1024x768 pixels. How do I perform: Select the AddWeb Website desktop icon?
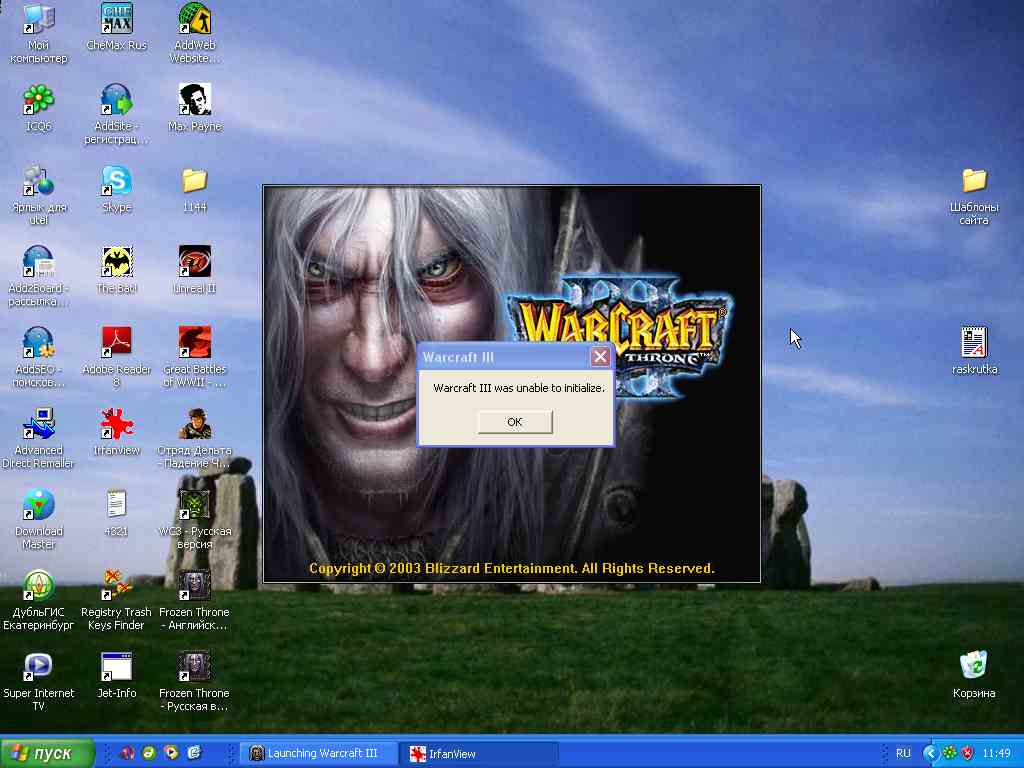195,33
